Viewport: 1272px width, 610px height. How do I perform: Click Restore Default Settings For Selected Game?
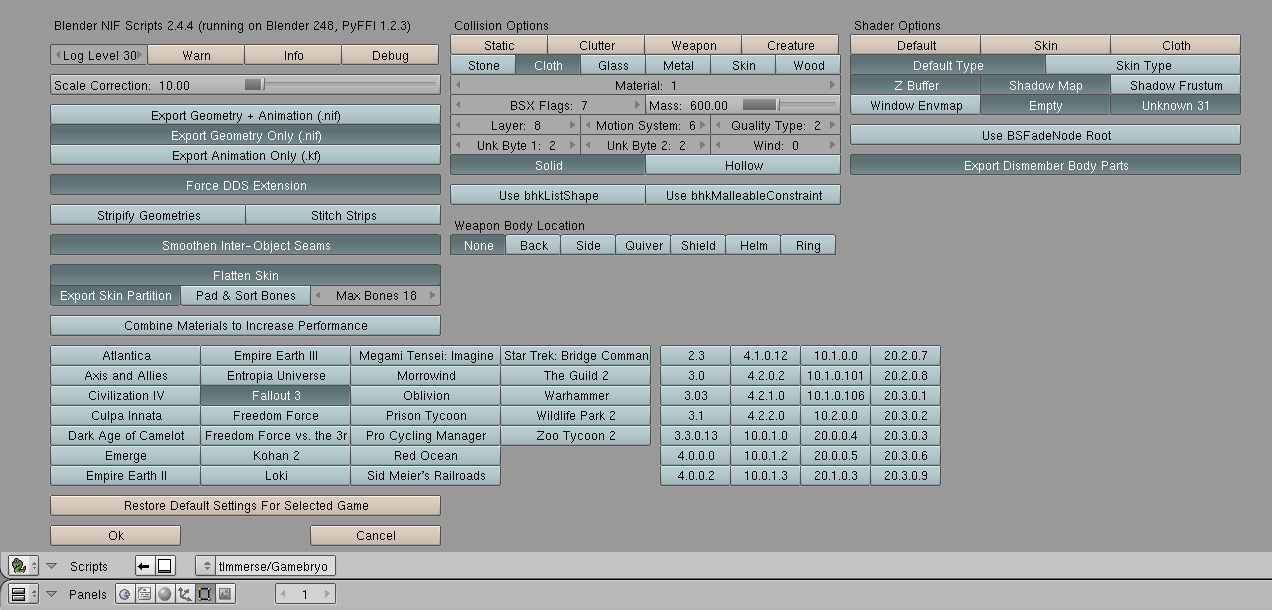pyautogui.click(x=245, y=505)
